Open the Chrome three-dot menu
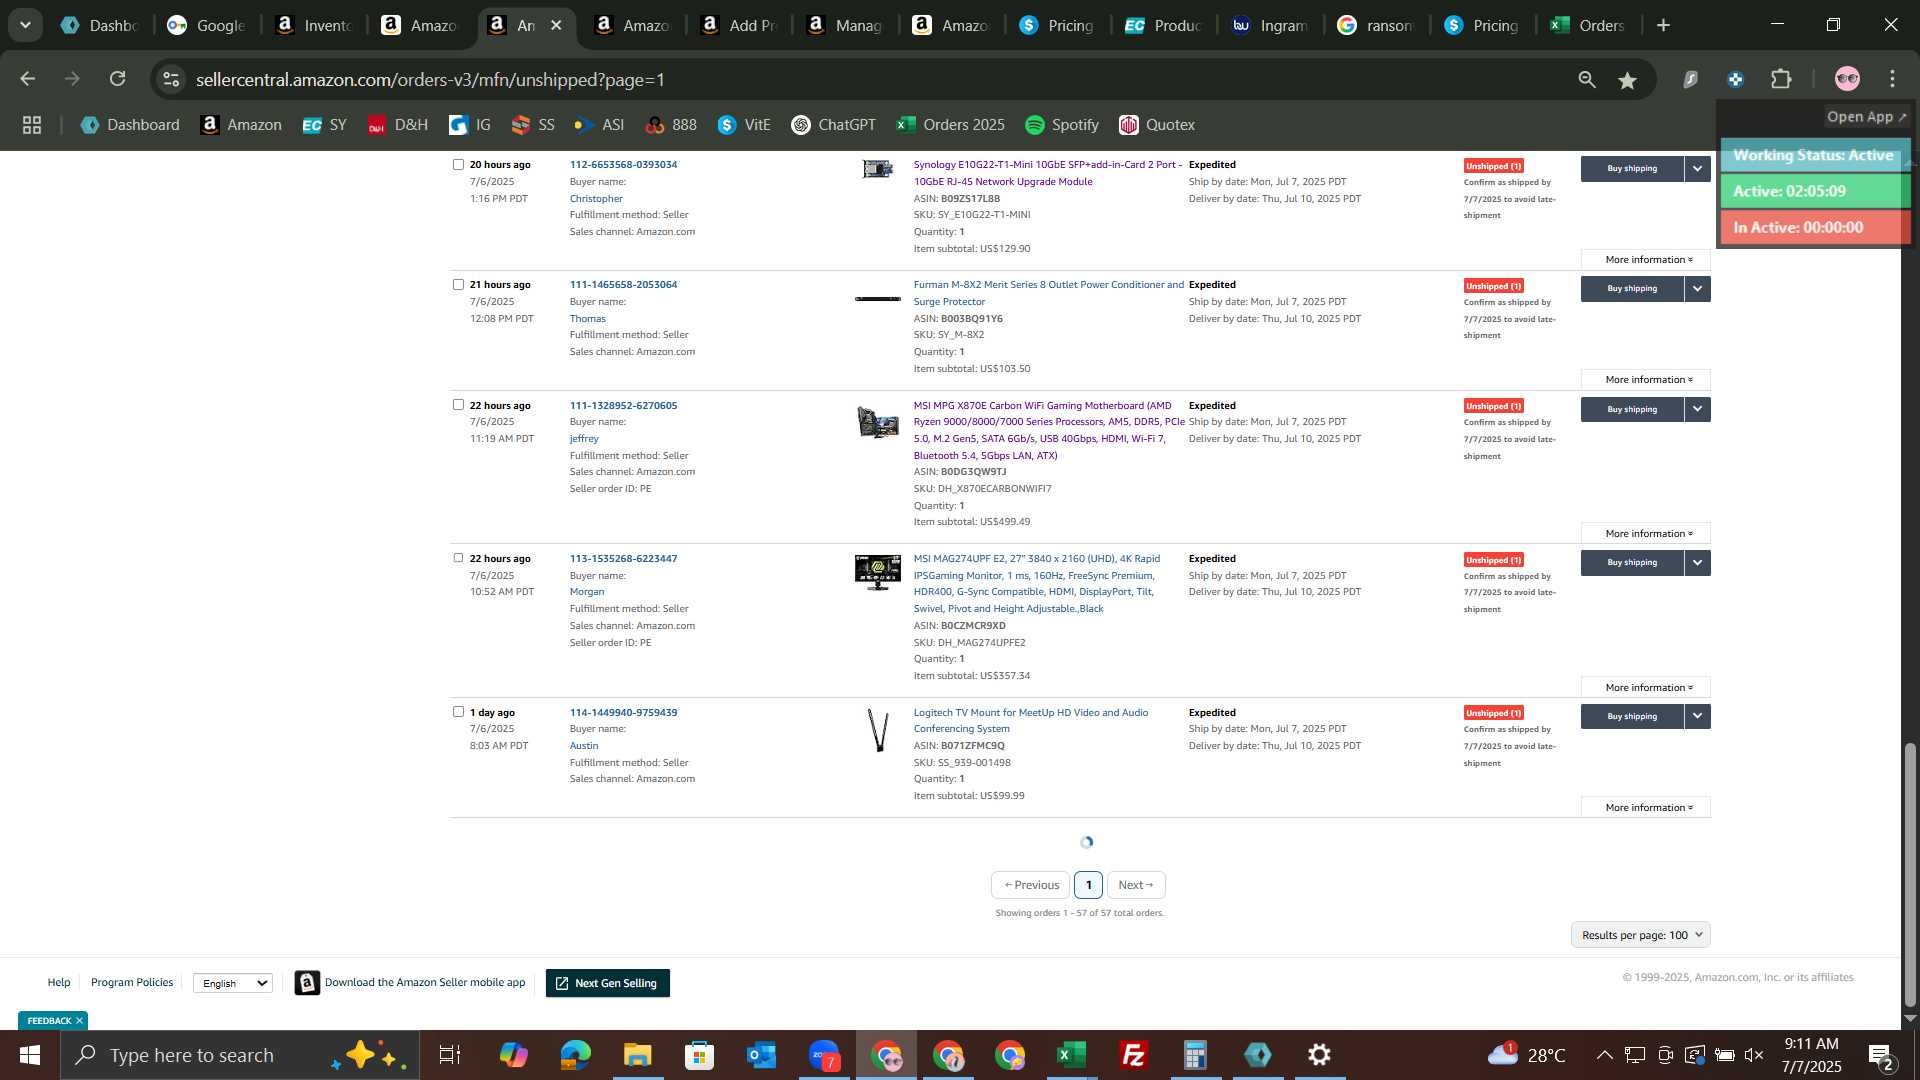This screenshot has width=1920, height=1080. (x=1893, y=79)
